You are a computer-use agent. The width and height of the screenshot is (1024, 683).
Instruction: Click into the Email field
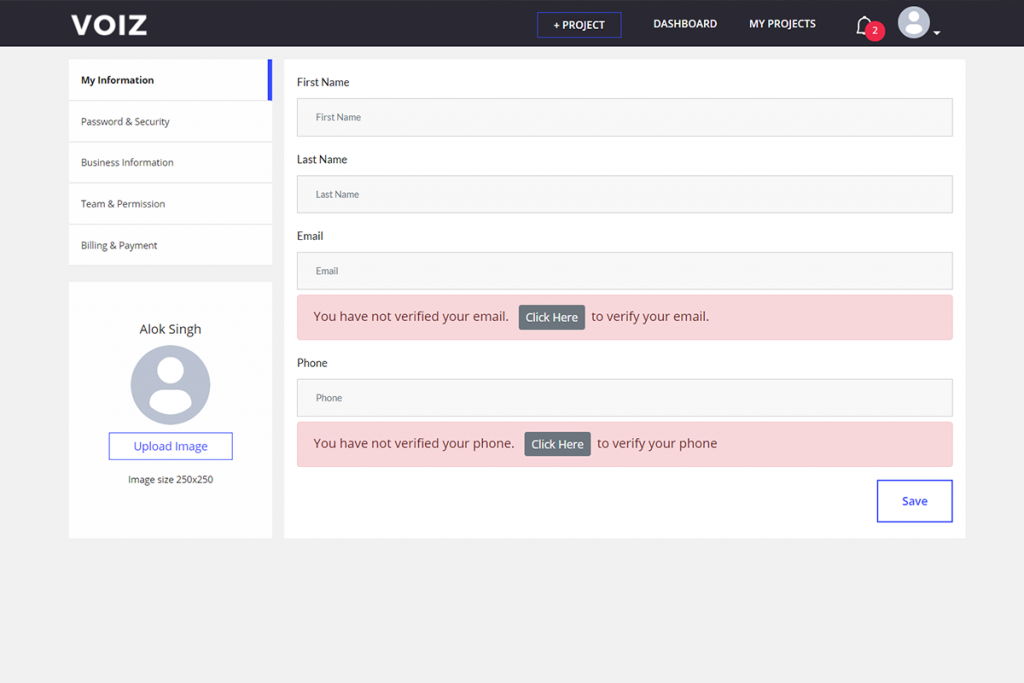click(x=625, y=271)
